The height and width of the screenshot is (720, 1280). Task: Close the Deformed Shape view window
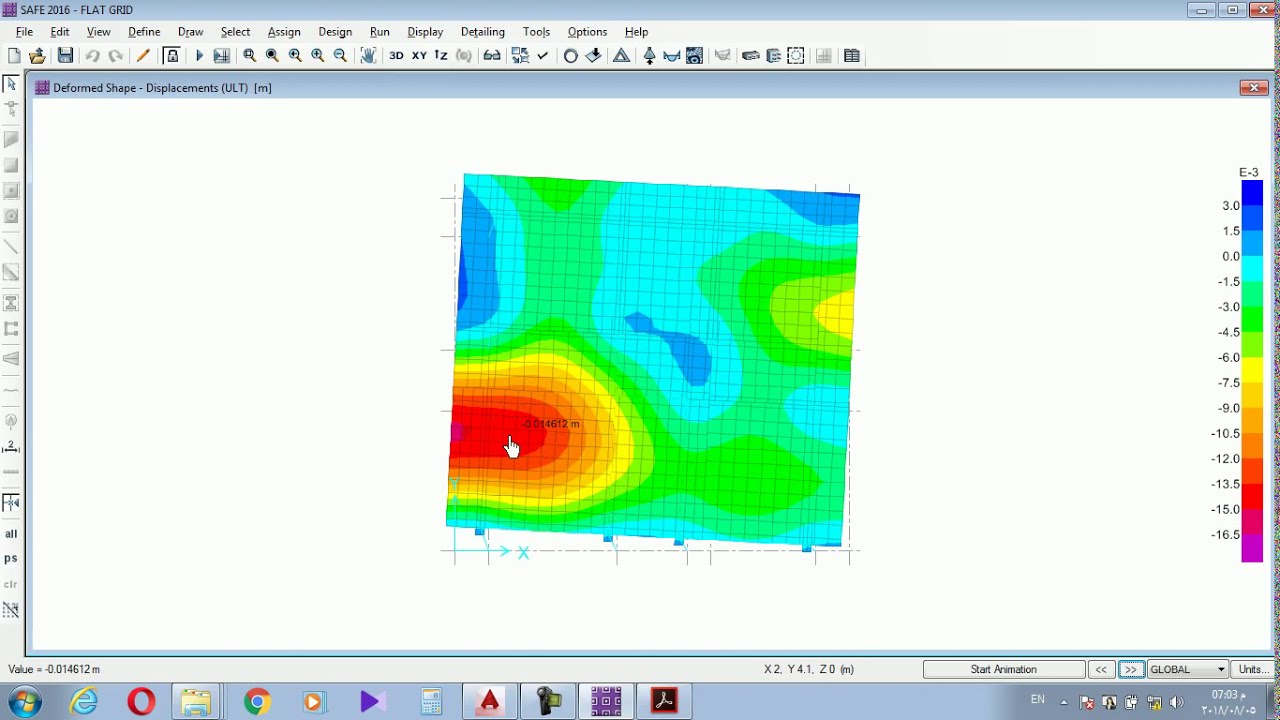click(1254, 88)
